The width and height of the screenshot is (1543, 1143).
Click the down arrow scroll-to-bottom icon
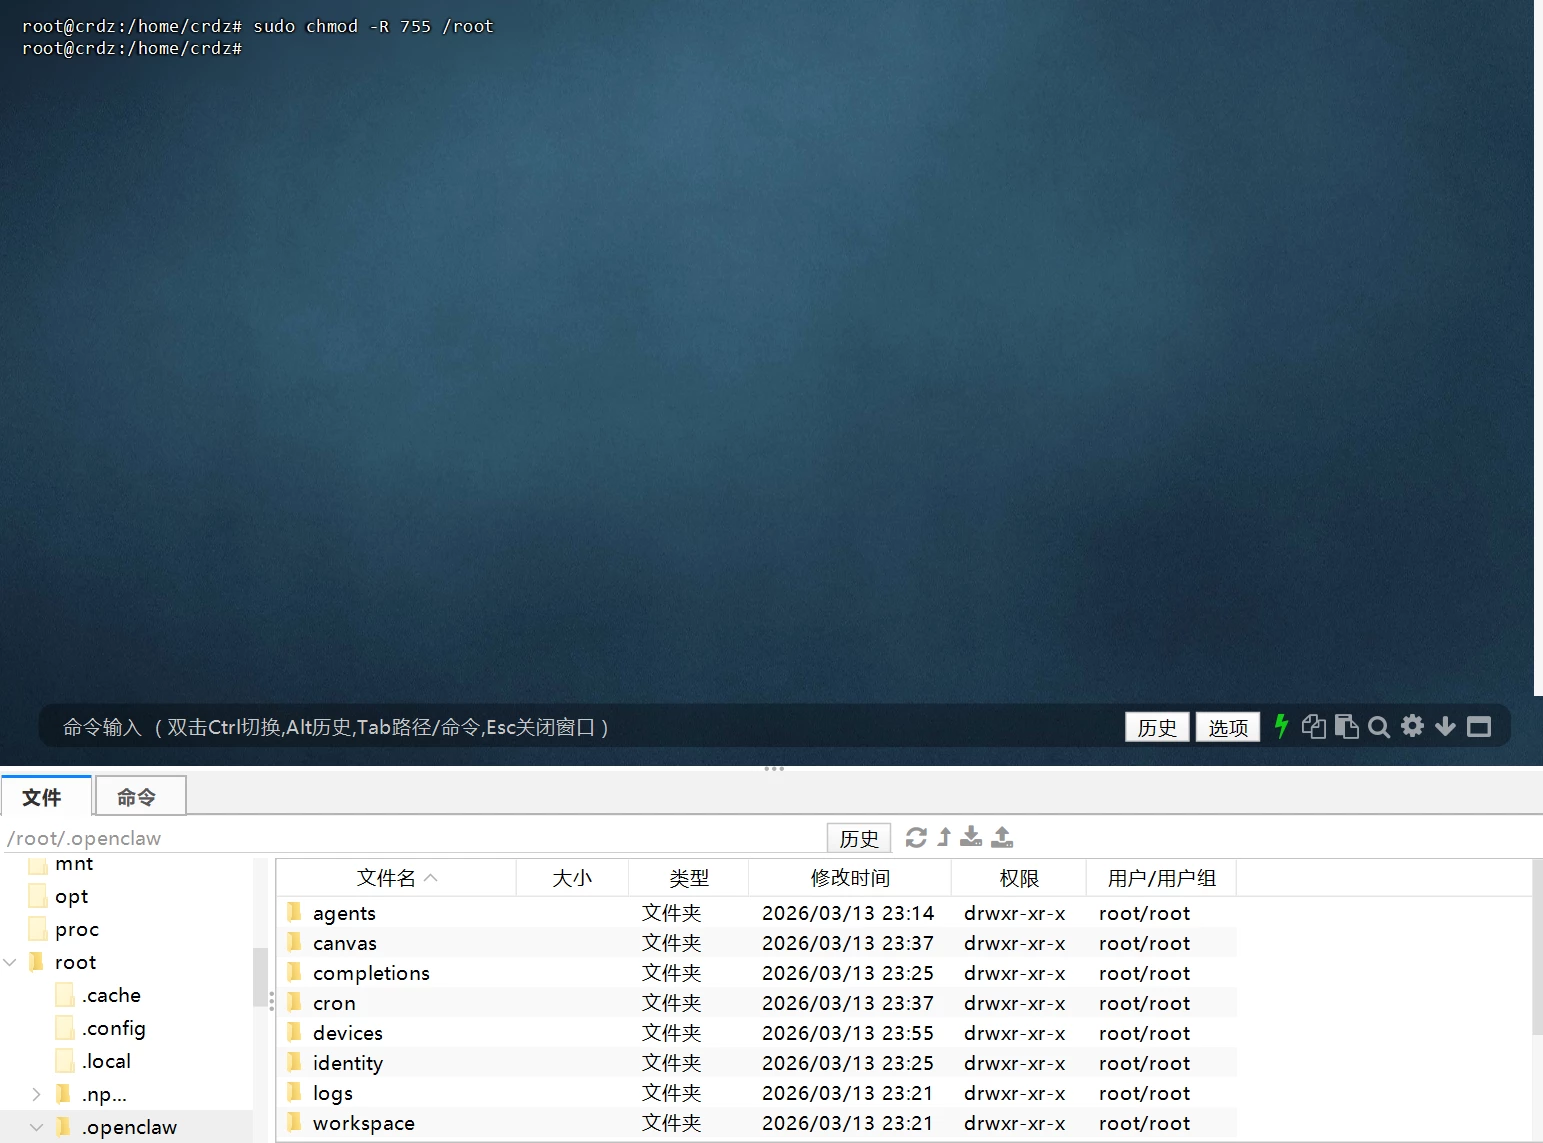point(1445,727)
